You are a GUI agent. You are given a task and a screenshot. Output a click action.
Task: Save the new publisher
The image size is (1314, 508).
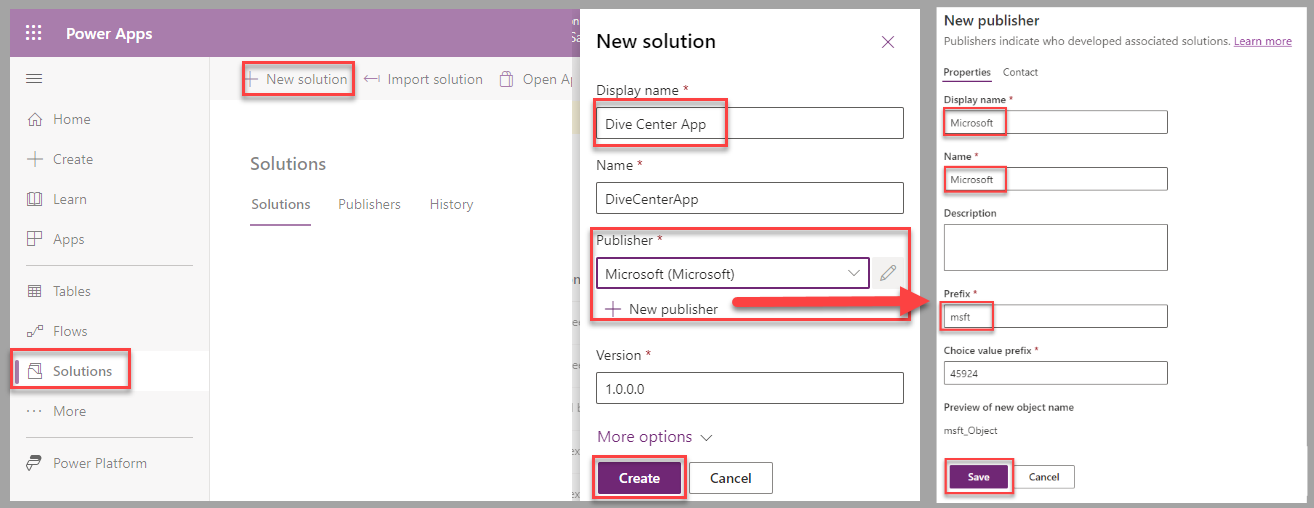point(979,477)
